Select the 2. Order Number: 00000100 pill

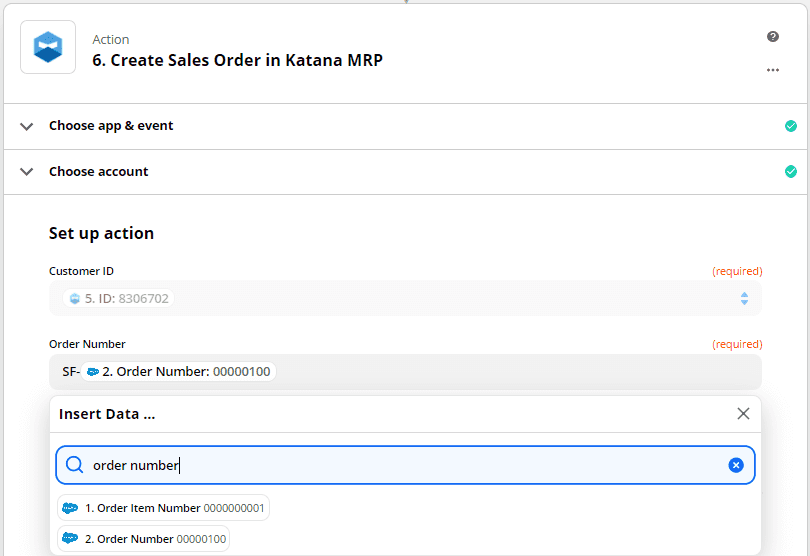click(x=178, y=372)
